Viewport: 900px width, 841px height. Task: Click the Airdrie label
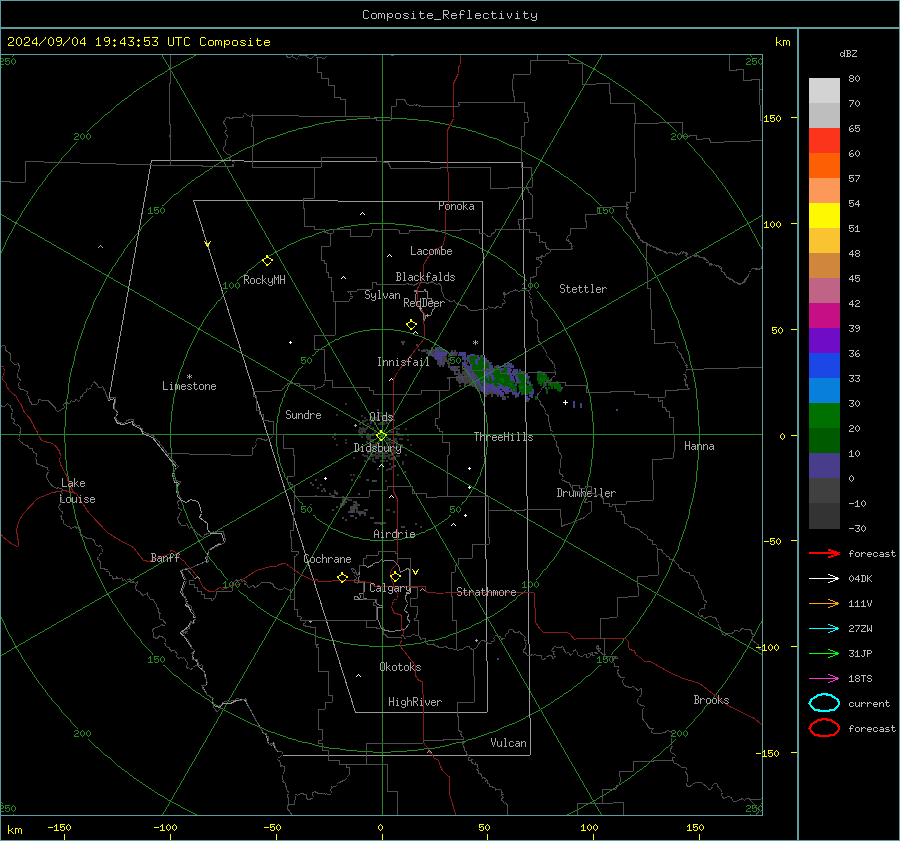coord(394,534)
